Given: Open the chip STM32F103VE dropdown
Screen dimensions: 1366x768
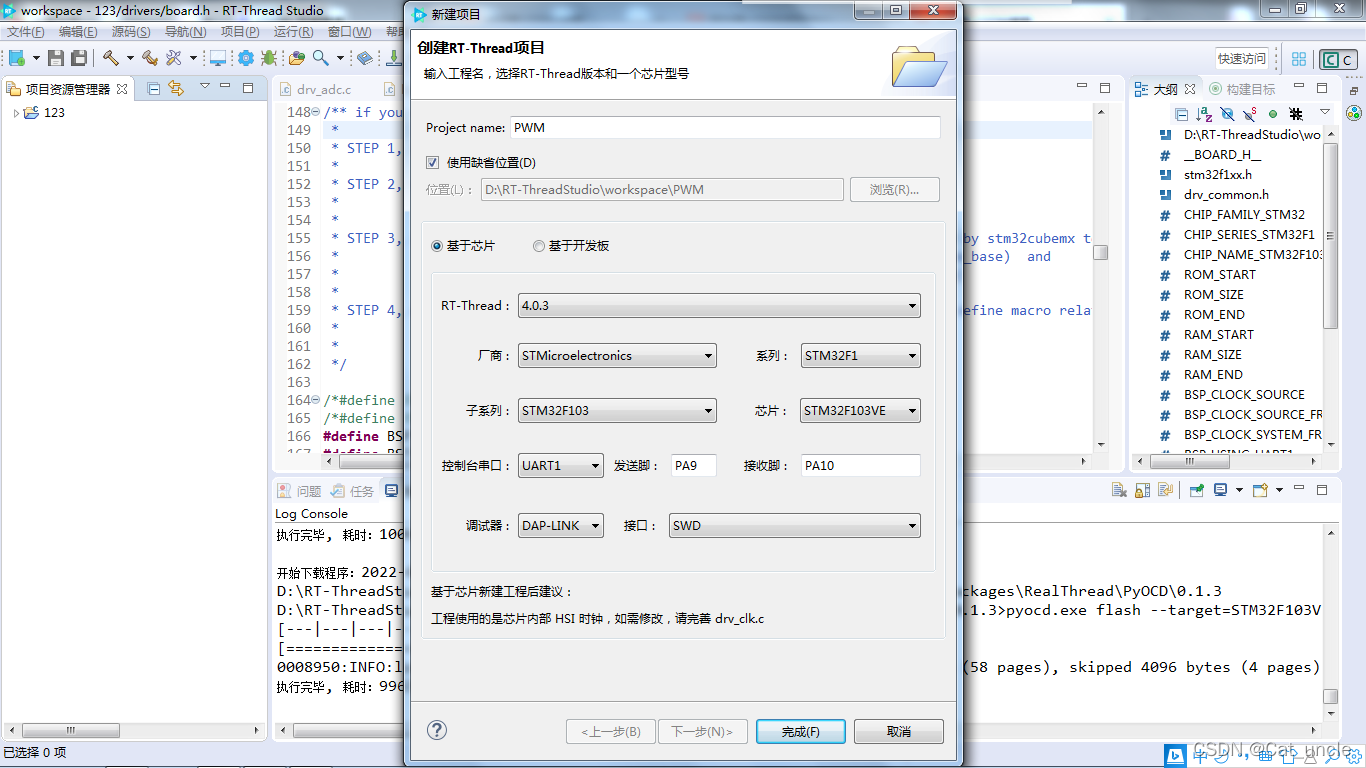Looking at the screenshot, I should [861, 411].
